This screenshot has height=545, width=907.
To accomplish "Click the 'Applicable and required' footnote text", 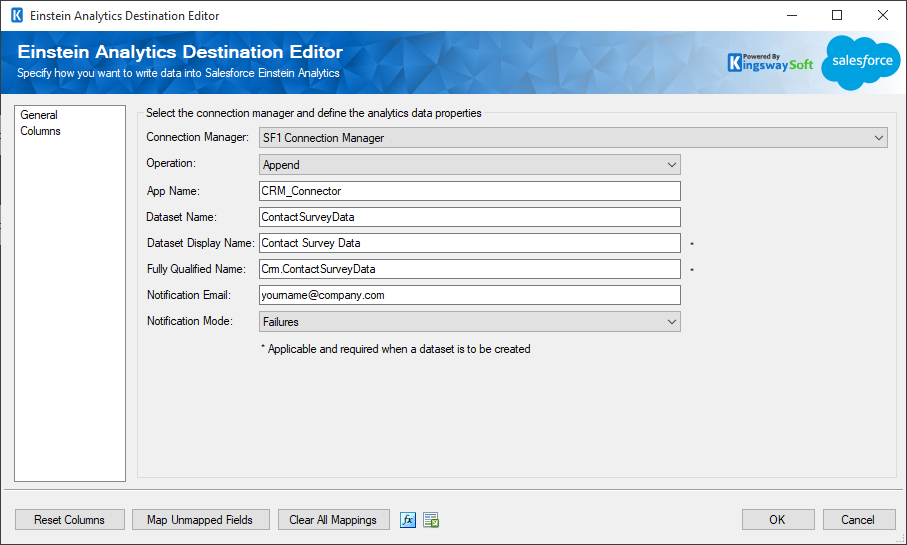I will (x=396, y=349).
